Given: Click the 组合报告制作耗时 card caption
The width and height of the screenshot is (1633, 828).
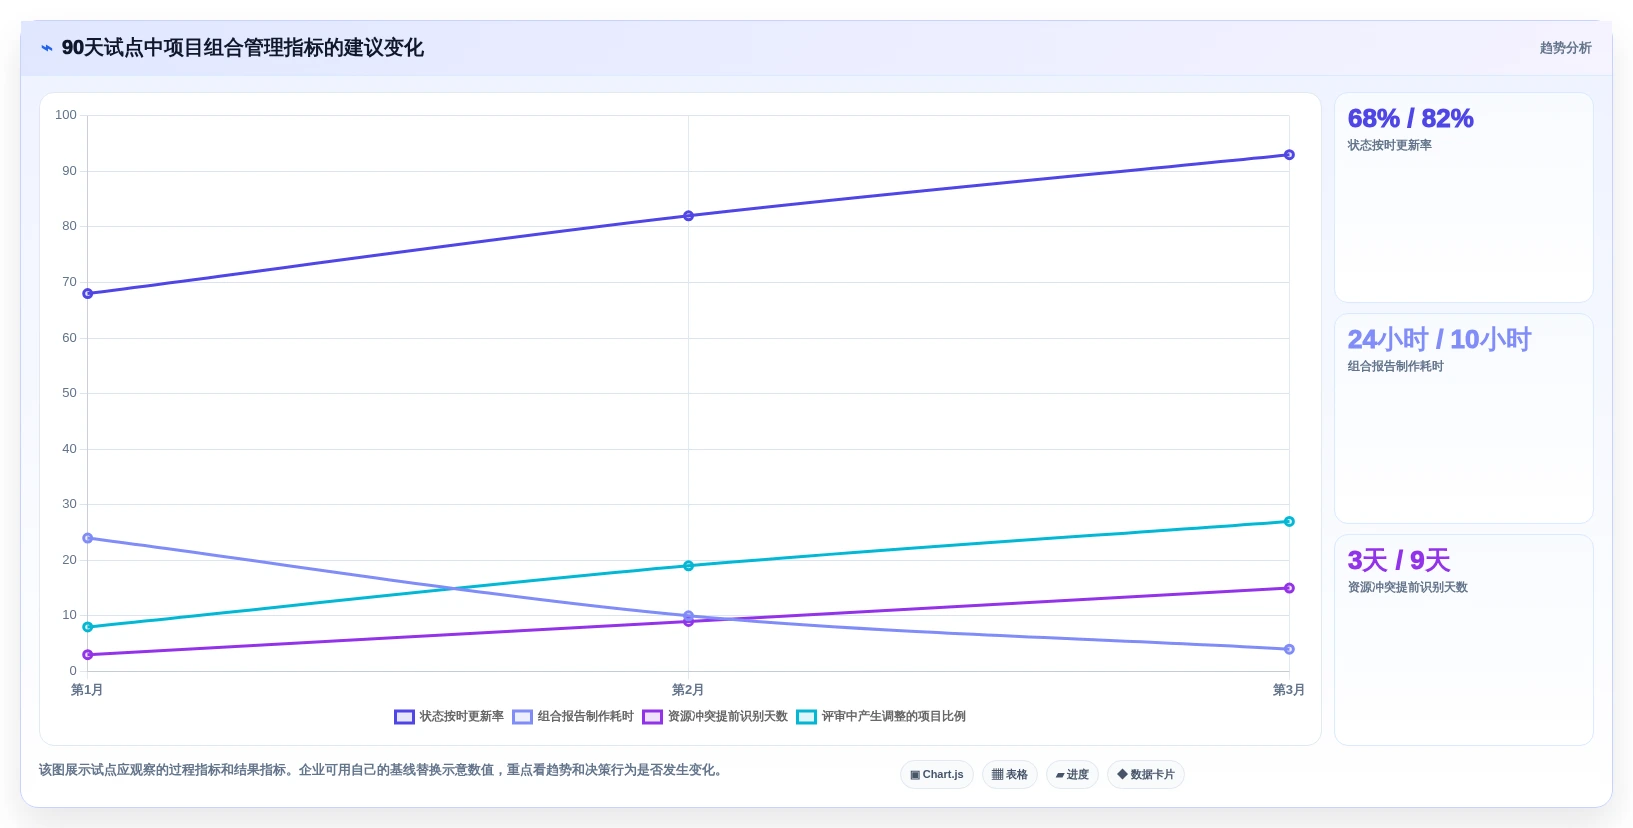Looking at the screenshot, I should (x=1395, y=366).
